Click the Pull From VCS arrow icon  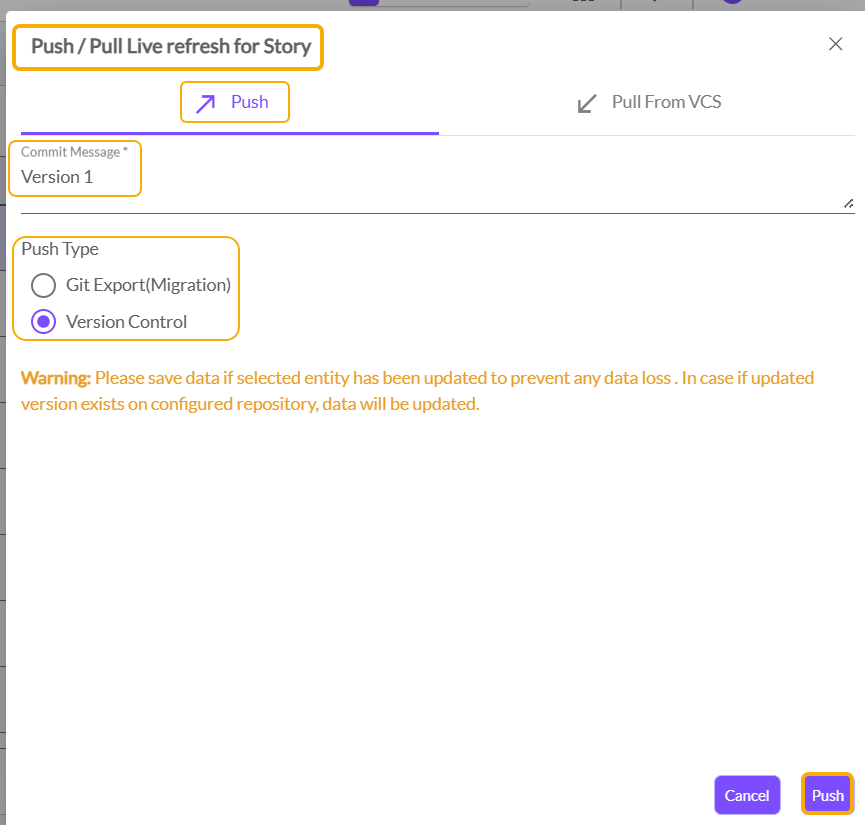click(588, 103)
